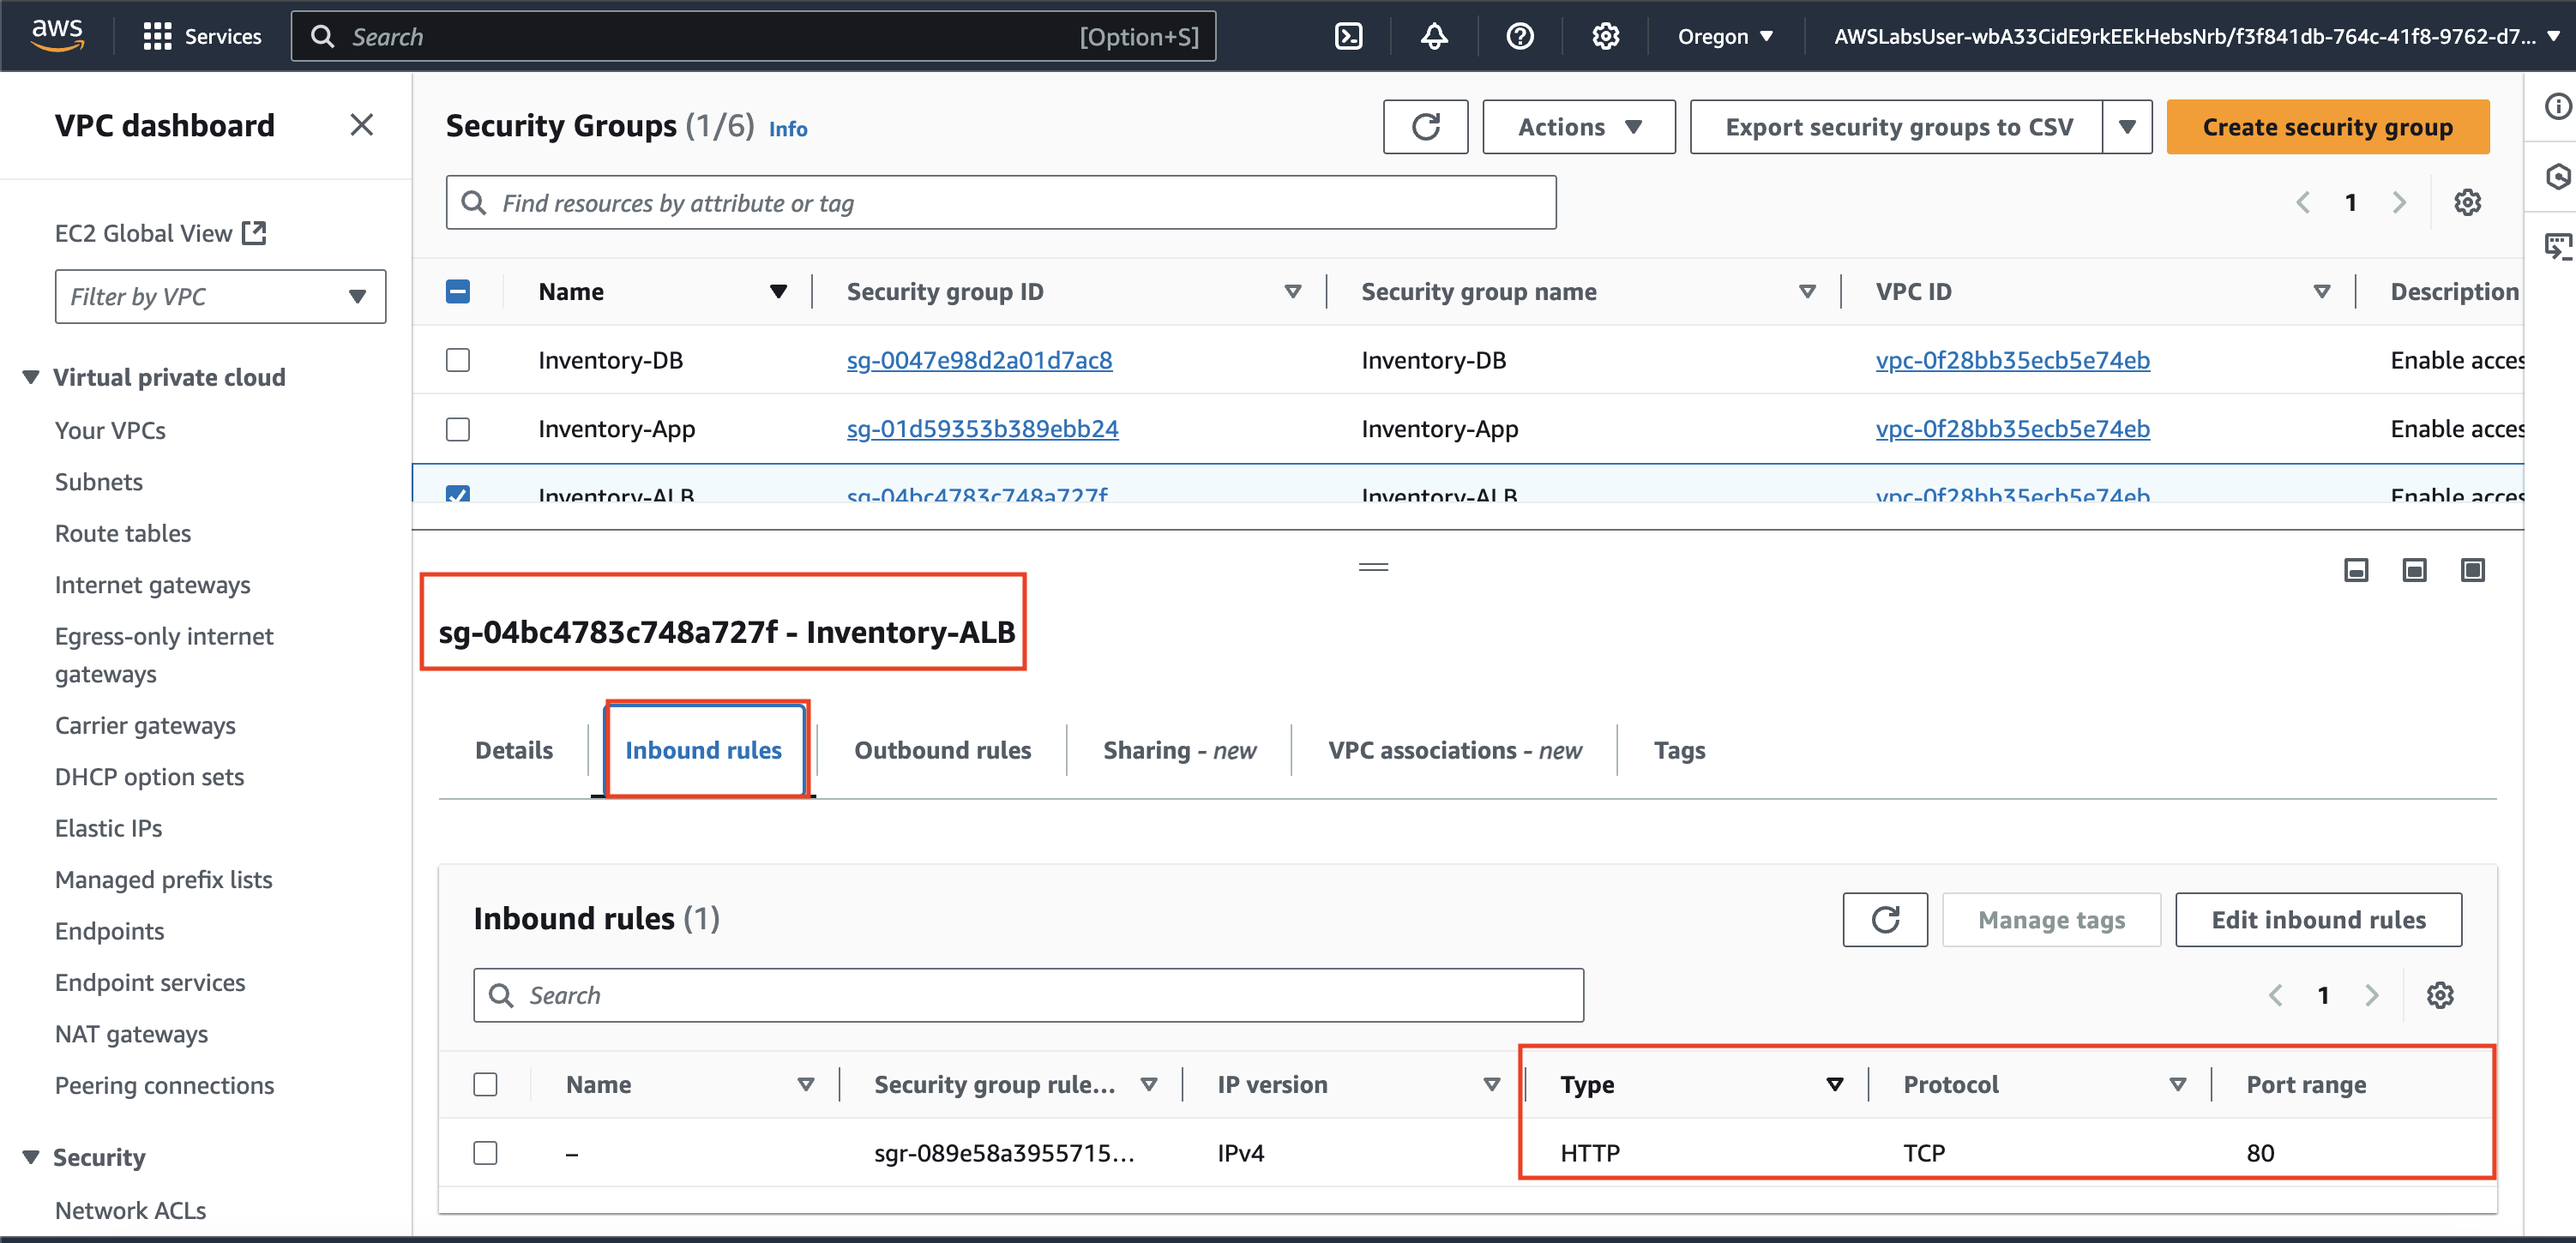2576x1243 pixels.
Task: Open the Oregon region selector
Action: [1725, 37]
